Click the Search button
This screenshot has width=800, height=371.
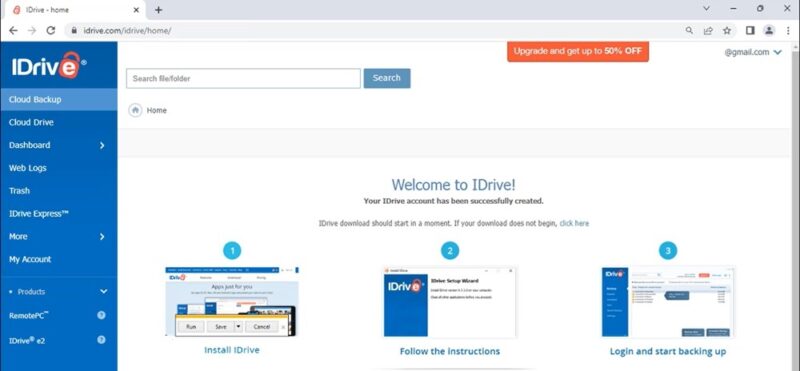387,78
